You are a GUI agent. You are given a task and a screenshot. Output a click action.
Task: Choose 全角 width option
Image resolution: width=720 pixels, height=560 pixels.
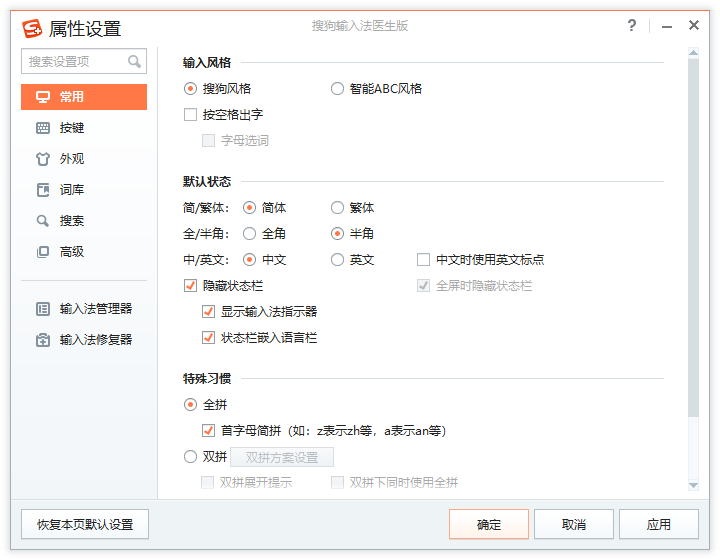[x=249, y=234]
